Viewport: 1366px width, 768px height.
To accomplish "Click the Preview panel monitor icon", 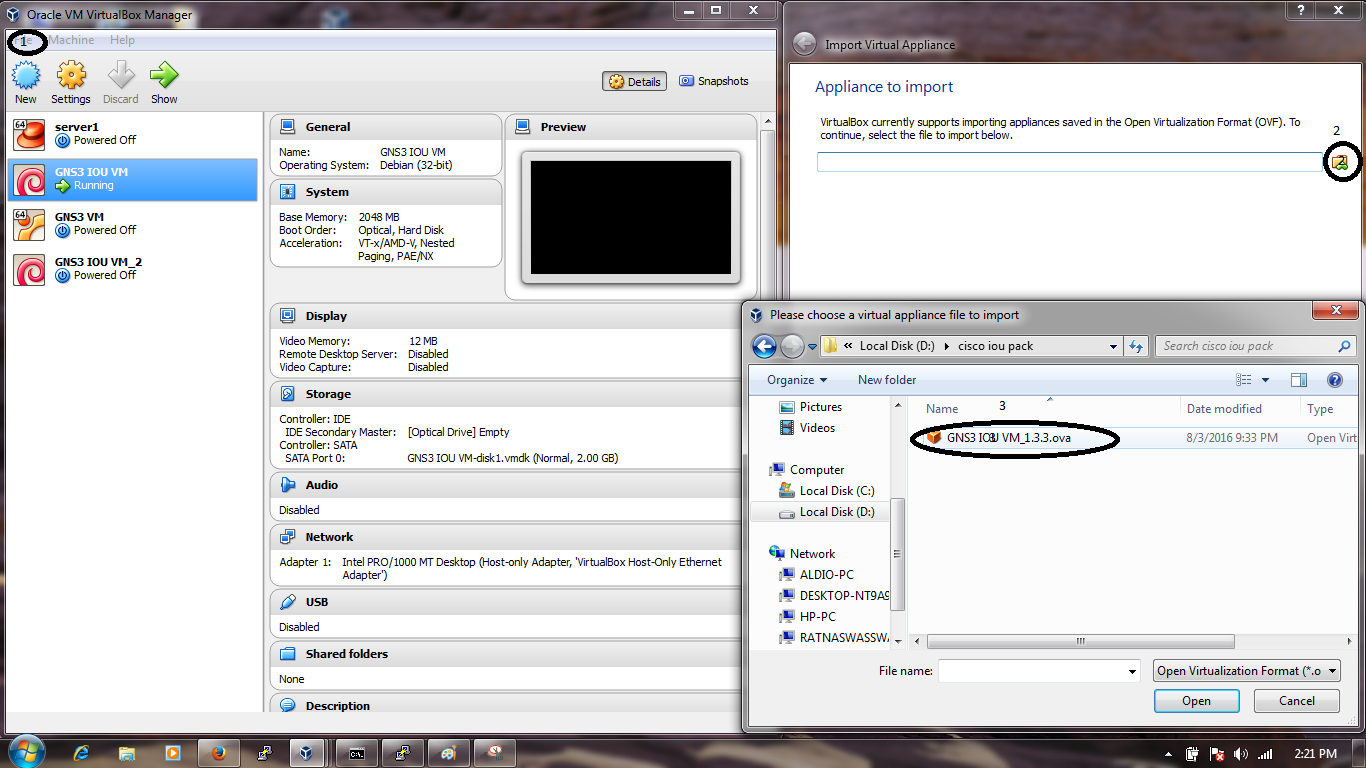I will click(x=523, y=127).
